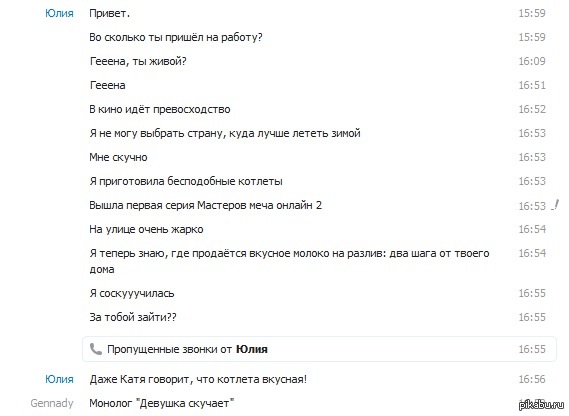Click the message about бесподобные котлеты
Viewport: 569px width, 416px height.
pos(186,181)
